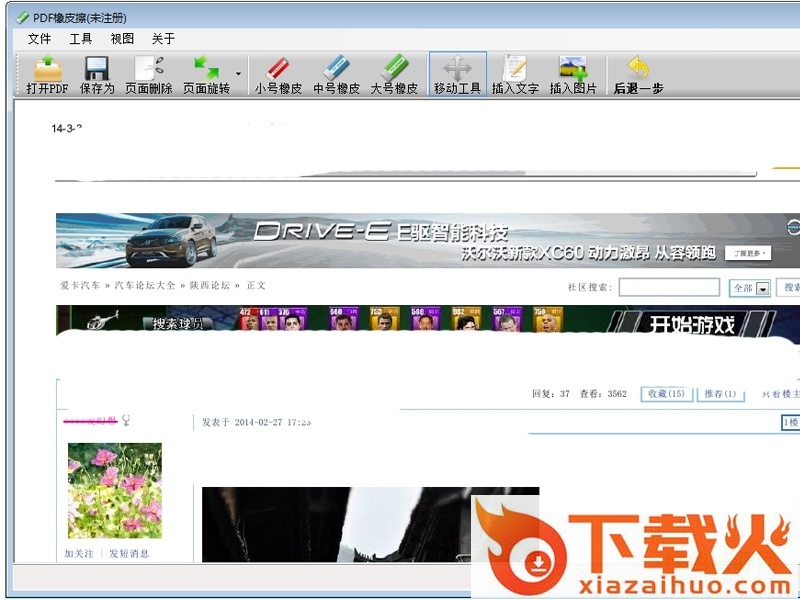Click the 爱卡汽车 breadcrumb link
The height and width of the screenshot is (600, 800).
(80, 285)
